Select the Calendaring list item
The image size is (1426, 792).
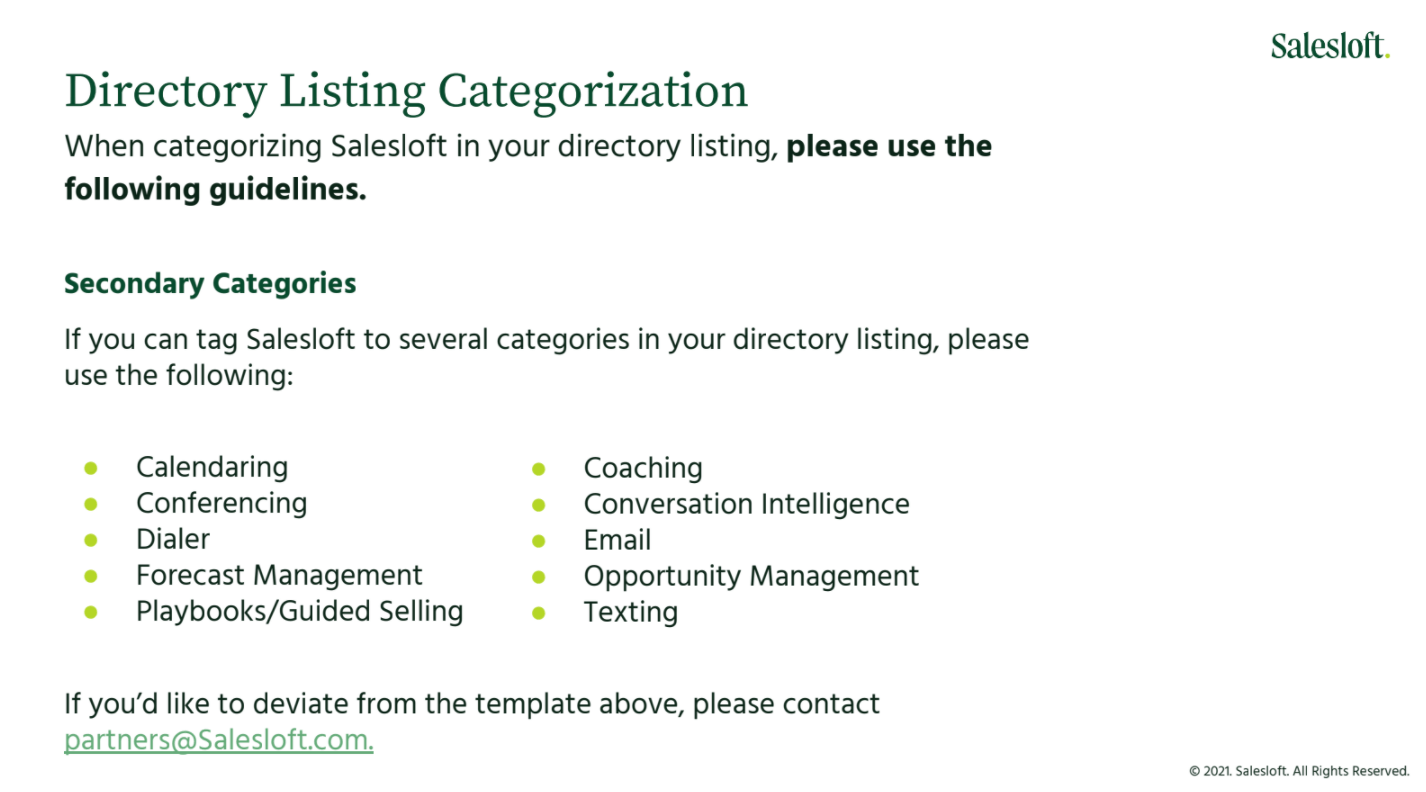coord(212,467)
